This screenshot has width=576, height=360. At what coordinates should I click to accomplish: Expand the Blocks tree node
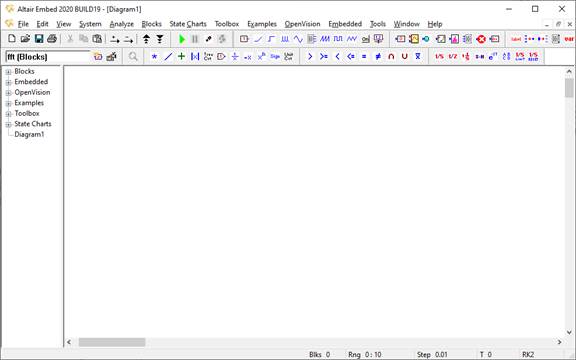coord(8,72)
